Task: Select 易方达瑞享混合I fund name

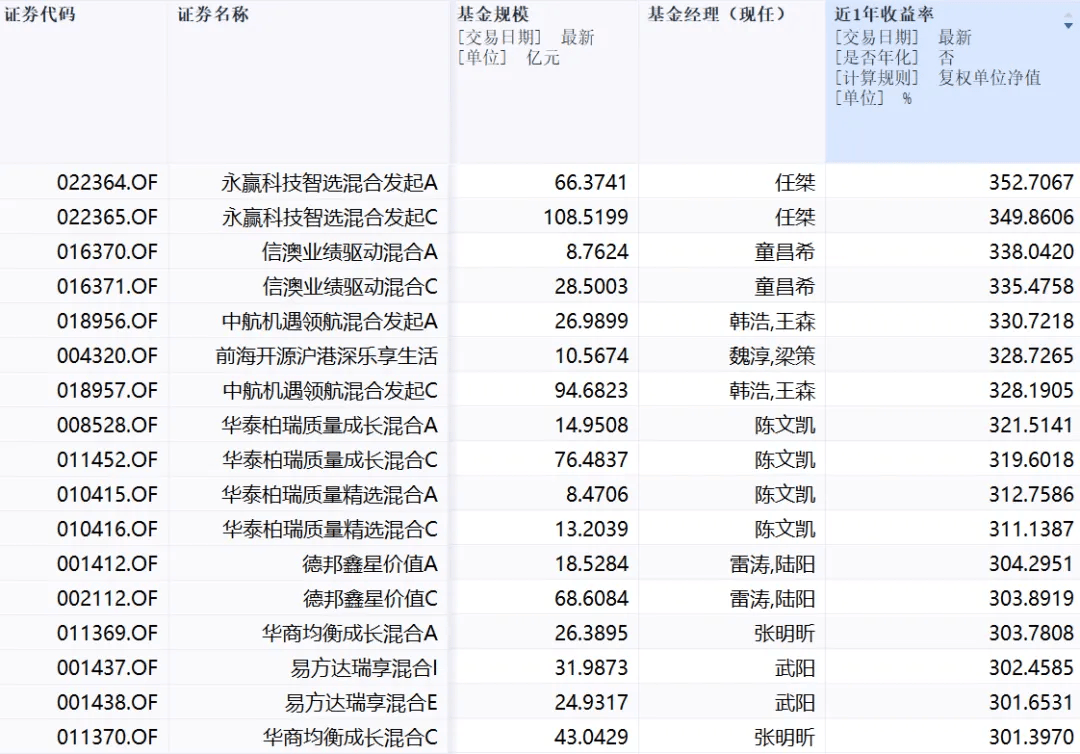Action: point(364,668)
